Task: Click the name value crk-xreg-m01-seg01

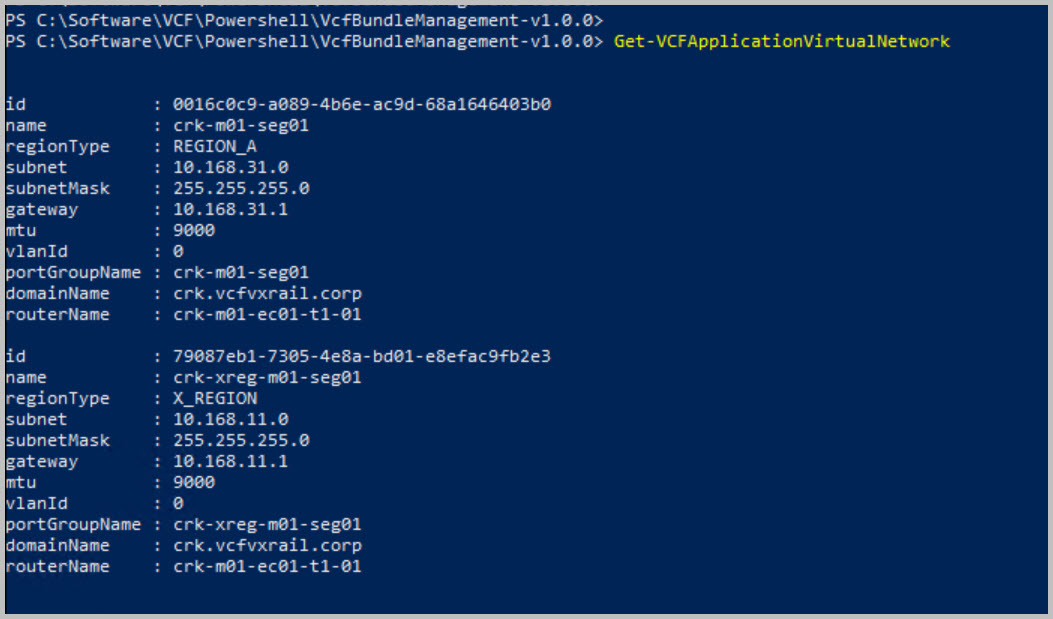Action: 267,377
